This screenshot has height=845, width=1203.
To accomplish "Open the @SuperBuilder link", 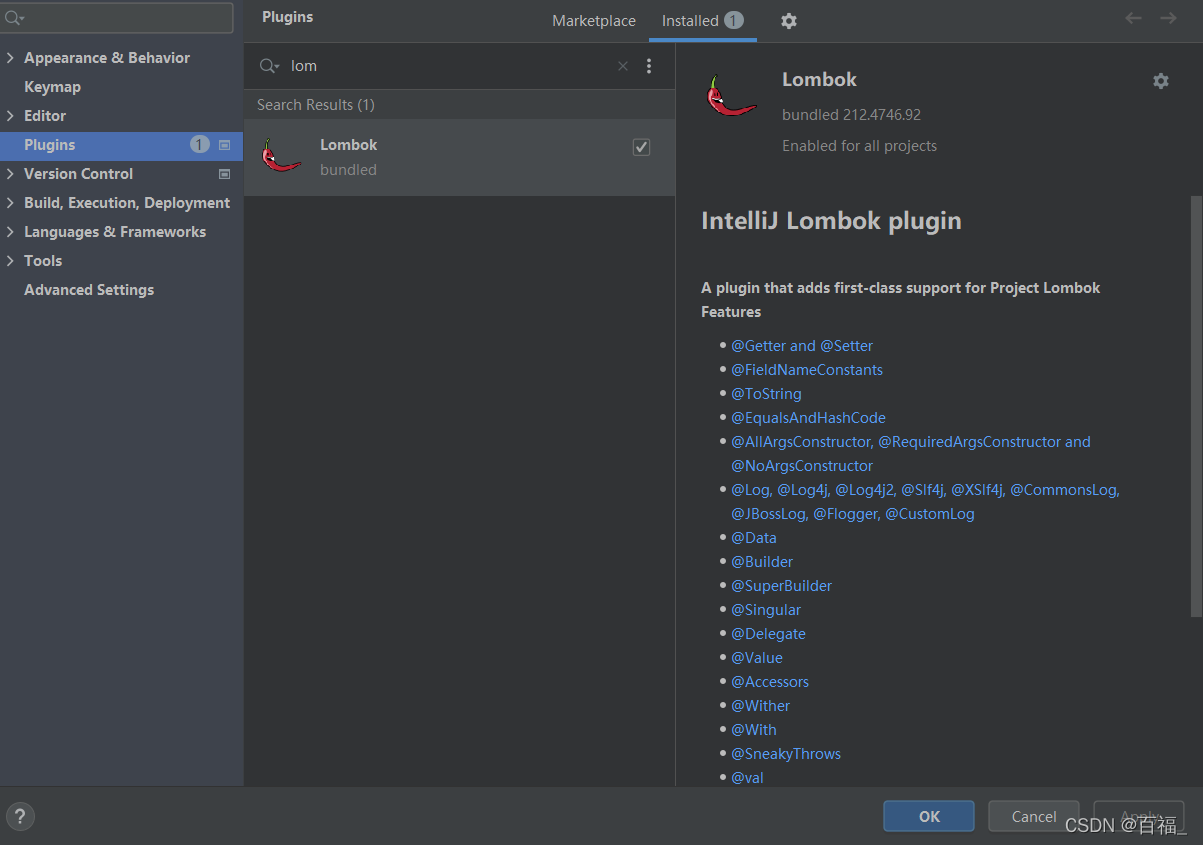I will pos(781,586).
